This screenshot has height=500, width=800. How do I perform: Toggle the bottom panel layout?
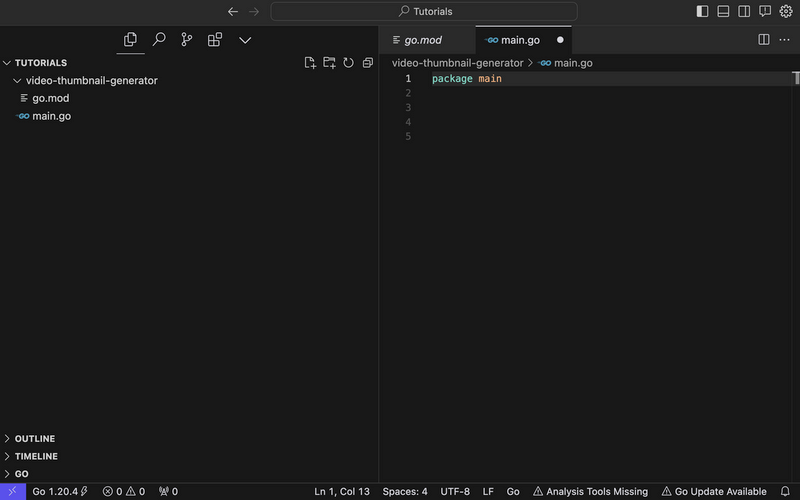click(723, 12)
